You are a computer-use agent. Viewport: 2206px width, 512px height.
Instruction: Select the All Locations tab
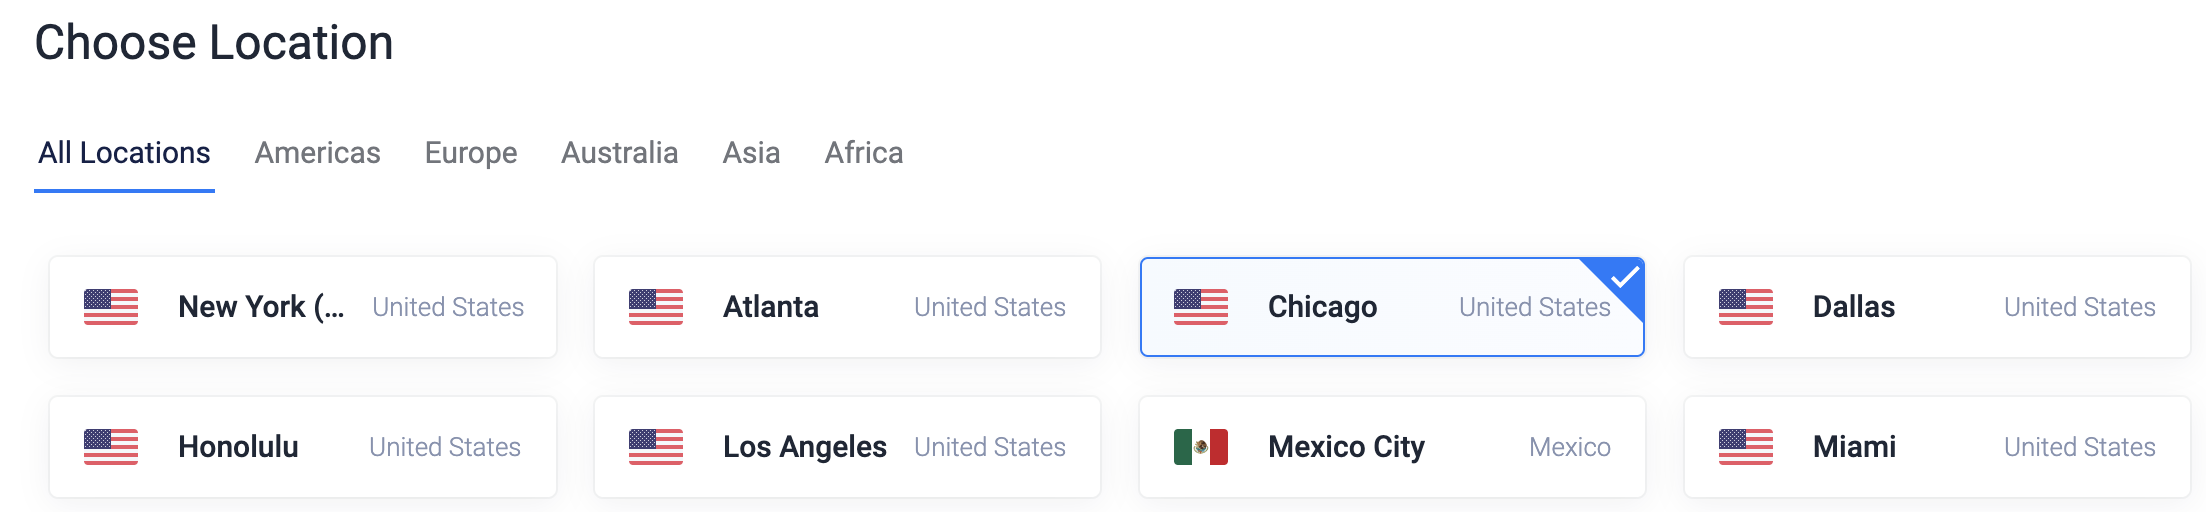click(124, 153)
